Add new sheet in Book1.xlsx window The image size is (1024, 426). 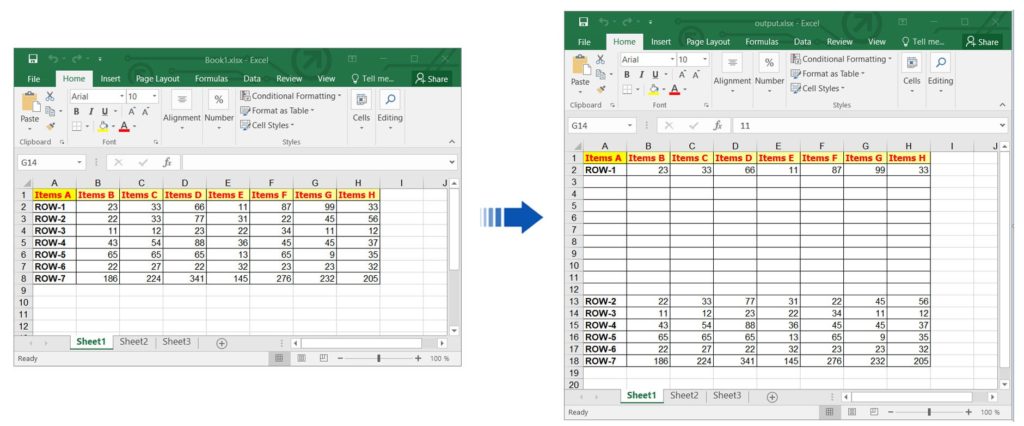click(222, 342)
